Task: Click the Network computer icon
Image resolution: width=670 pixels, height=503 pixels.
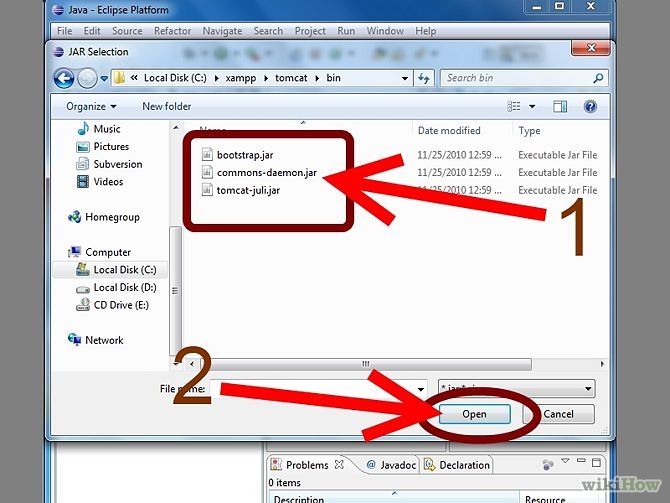Action: pyautogui.click(x=74, y=340)
